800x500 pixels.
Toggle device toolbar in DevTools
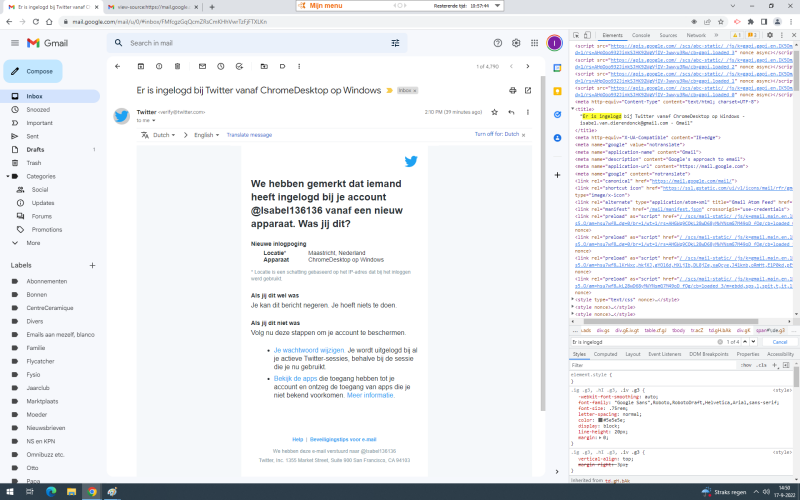[x=587, y=35]
